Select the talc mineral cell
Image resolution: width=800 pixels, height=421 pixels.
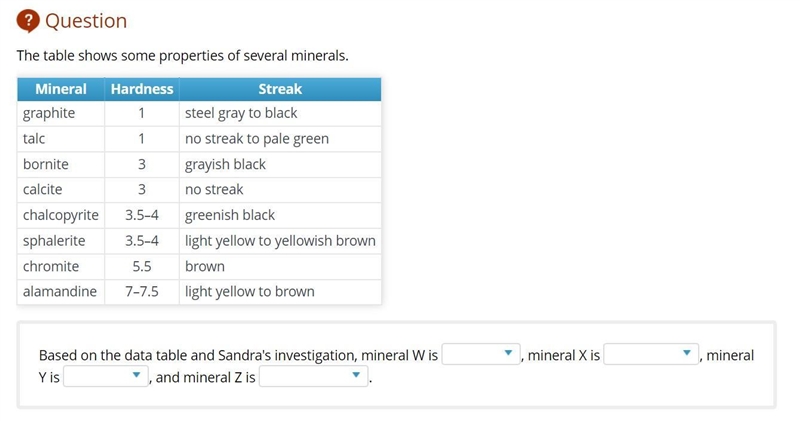61,139
